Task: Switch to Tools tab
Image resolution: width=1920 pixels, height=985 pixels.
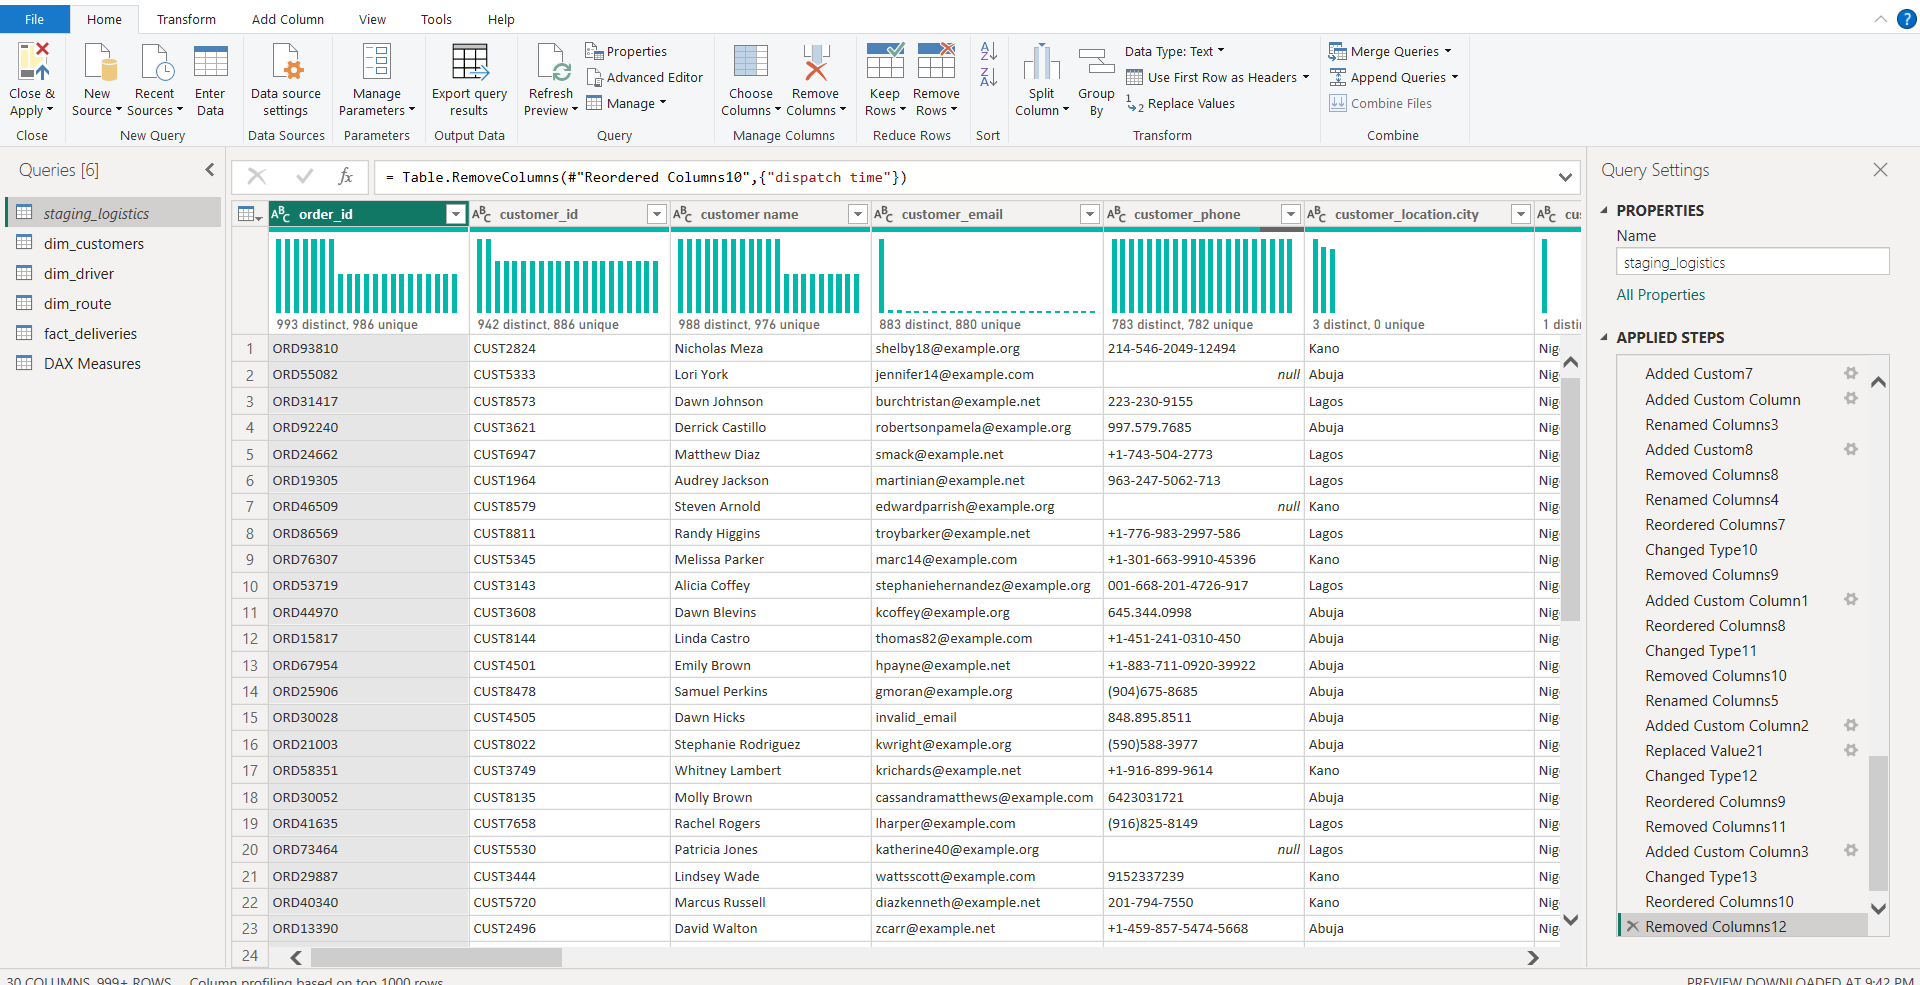Action: tap(436, 19)
